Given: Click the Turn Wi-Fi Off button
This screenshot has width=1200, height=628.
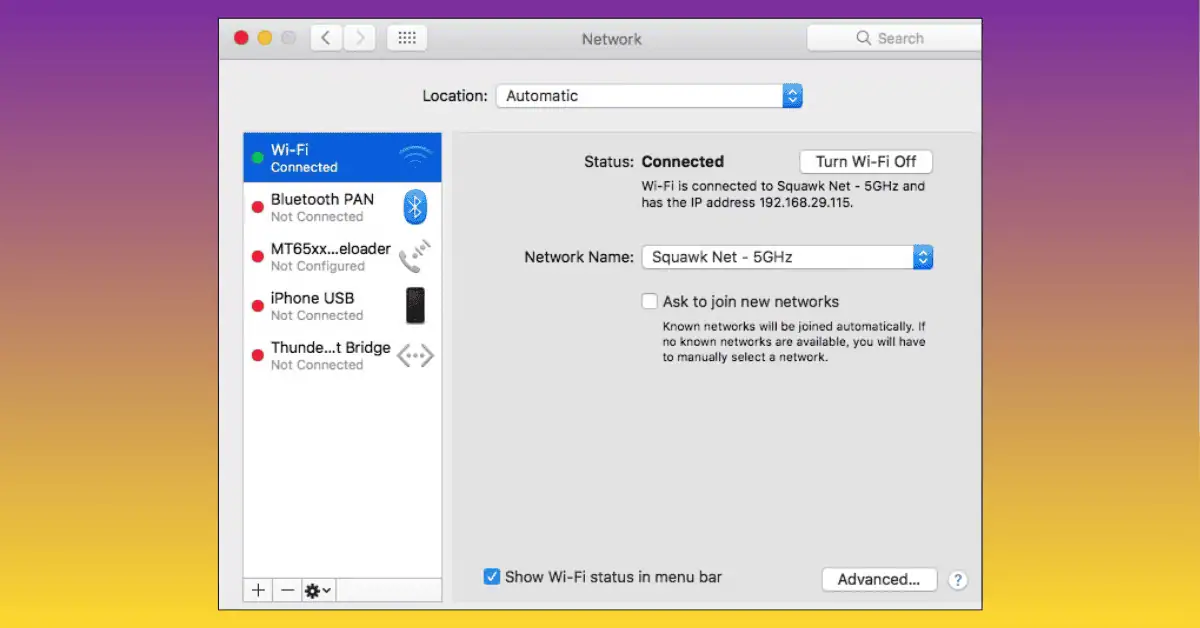Looking at the screenshot, I should pos(865,161).
